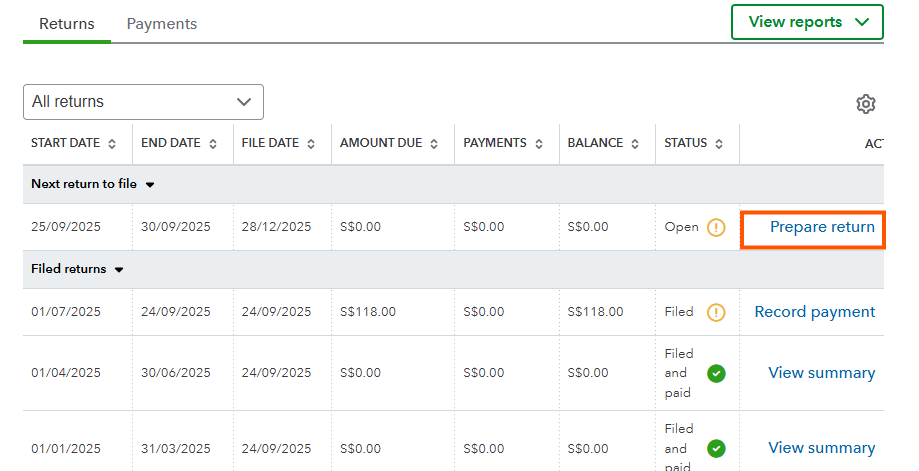Sort by Start Date column arrows

(x=112, y=144)
